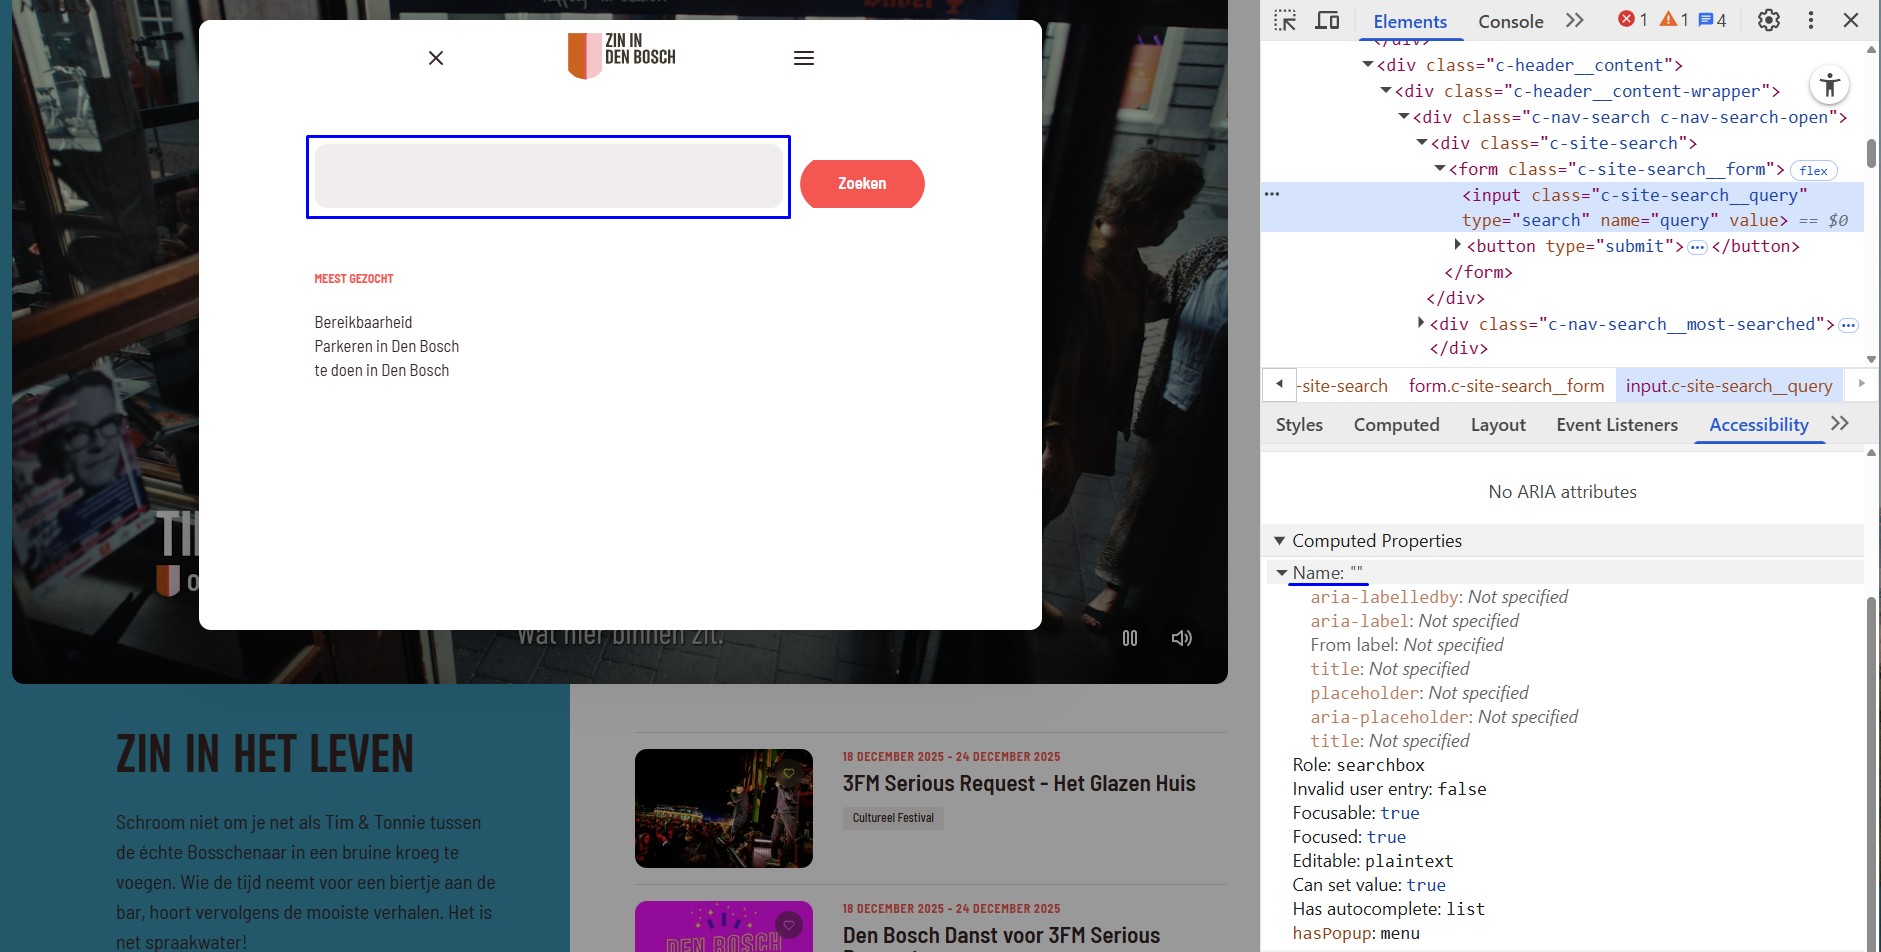Click the Parkeren in Den Bosch suggestion
The height and width of the screenshot is (952, 1881).
(386, 347)
